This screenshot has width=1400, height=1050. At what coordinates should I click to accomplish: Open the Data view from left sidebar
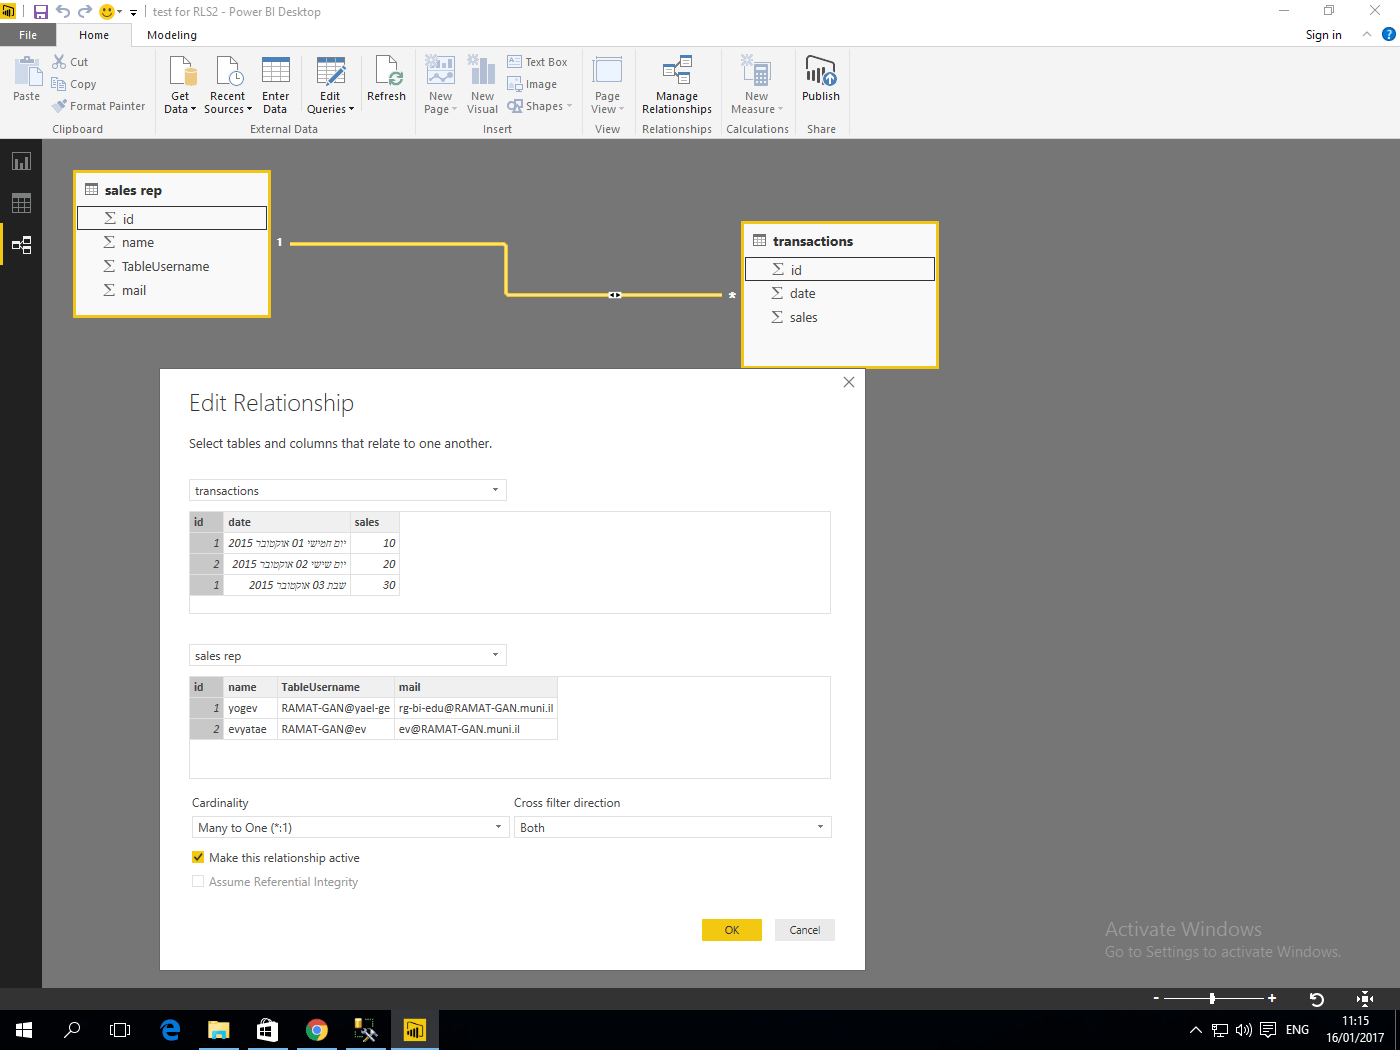coord(21,202)
